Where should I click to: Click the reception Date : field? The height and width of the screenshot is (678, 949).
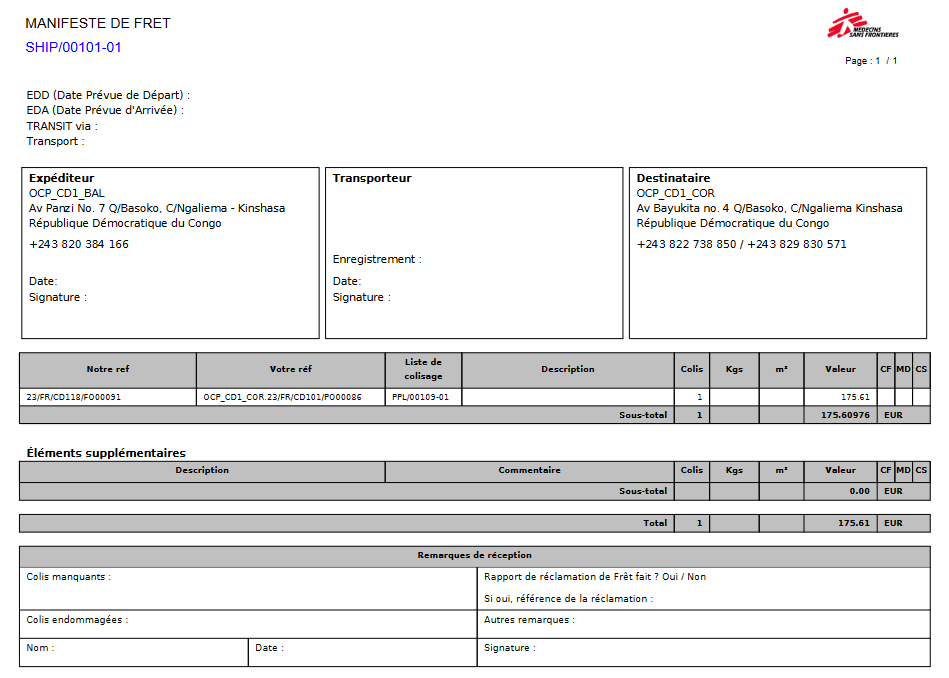(363, 653)
